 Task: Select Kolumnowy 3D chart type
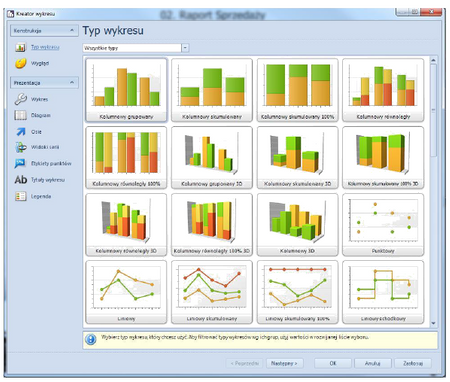tap(297, 225)
